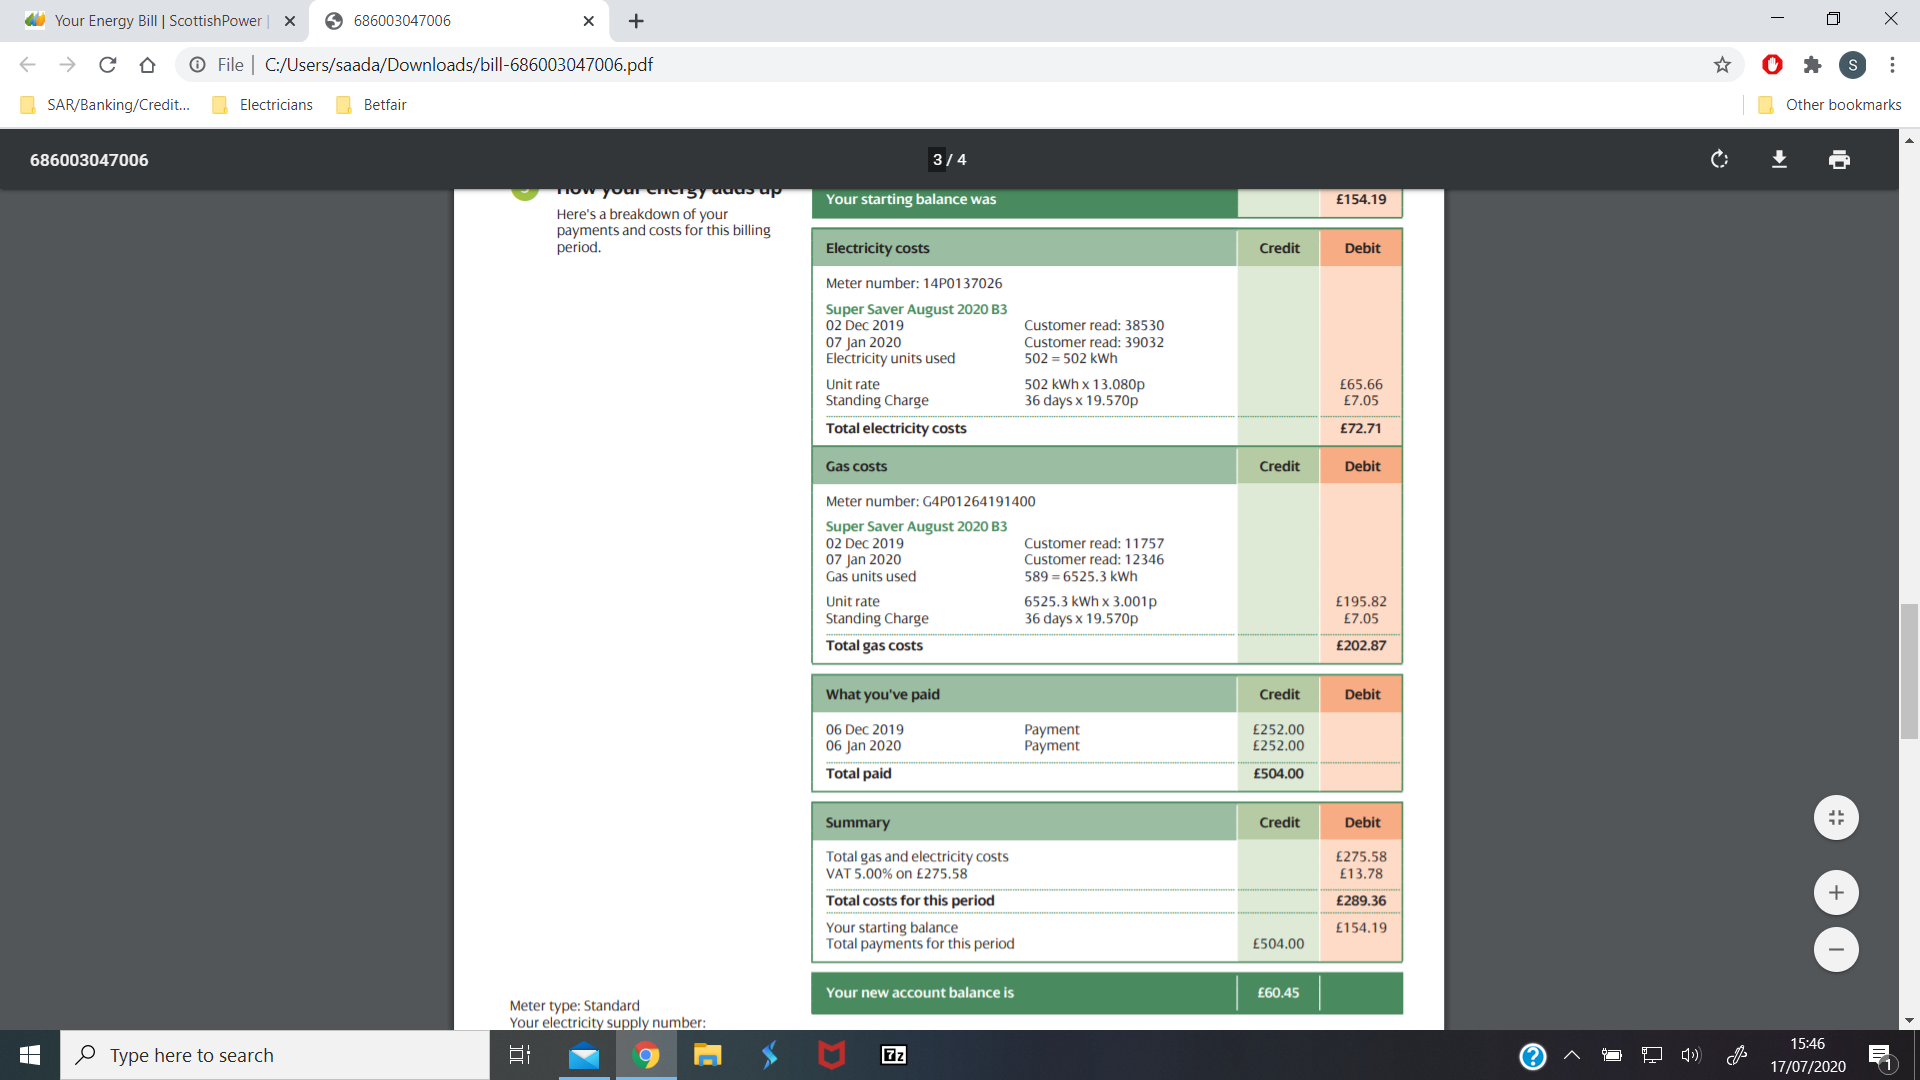
Task: Open a new browser tab
Action: click(636, 21)
